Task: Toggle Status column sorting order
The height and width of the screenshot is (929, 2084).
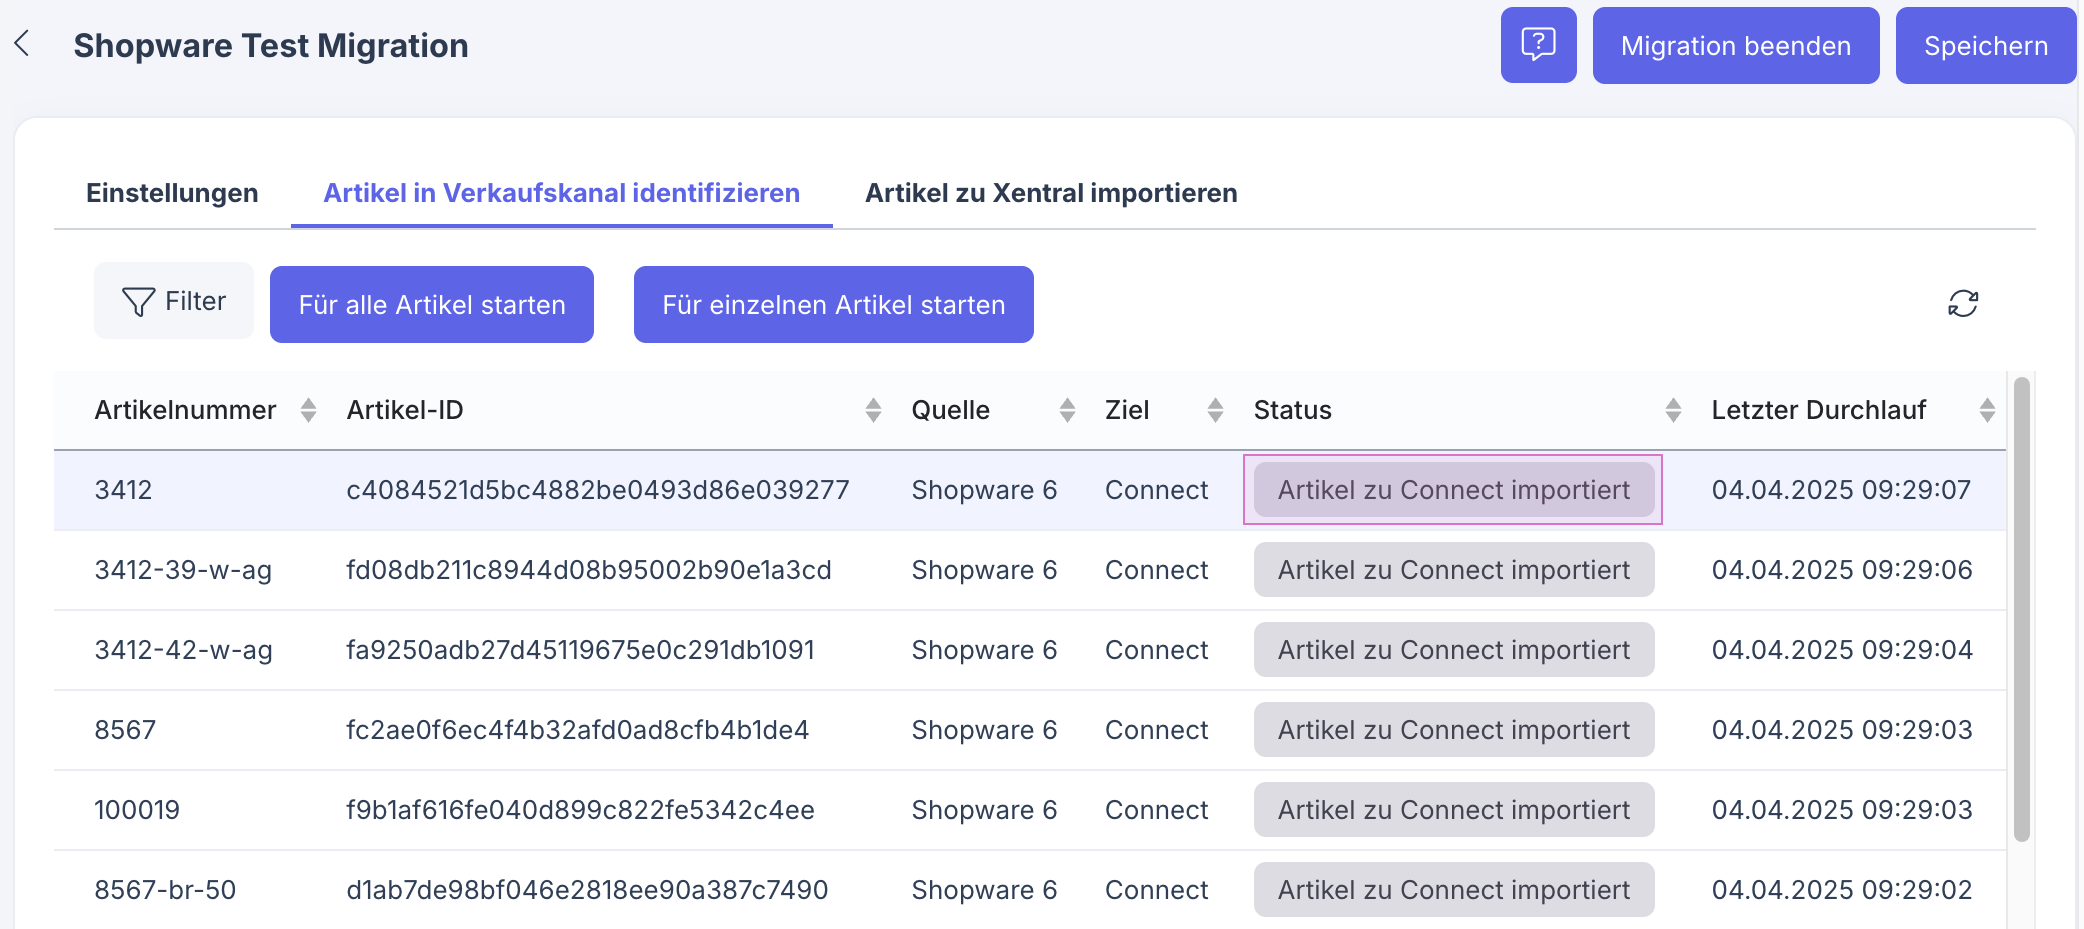Action: tap(1672, 409)
